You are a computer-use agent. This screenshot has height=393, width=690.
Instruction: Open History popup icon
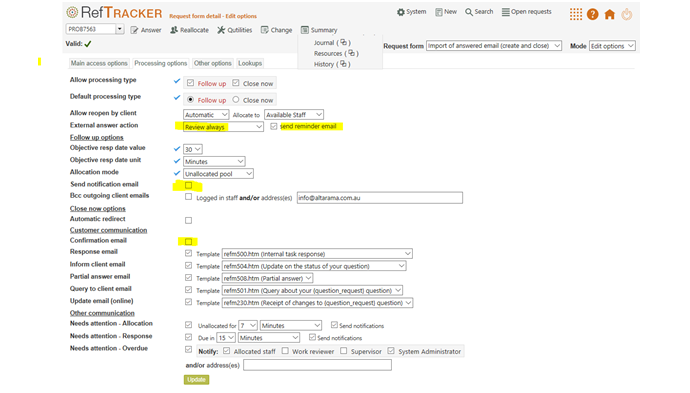coord(343,64)
